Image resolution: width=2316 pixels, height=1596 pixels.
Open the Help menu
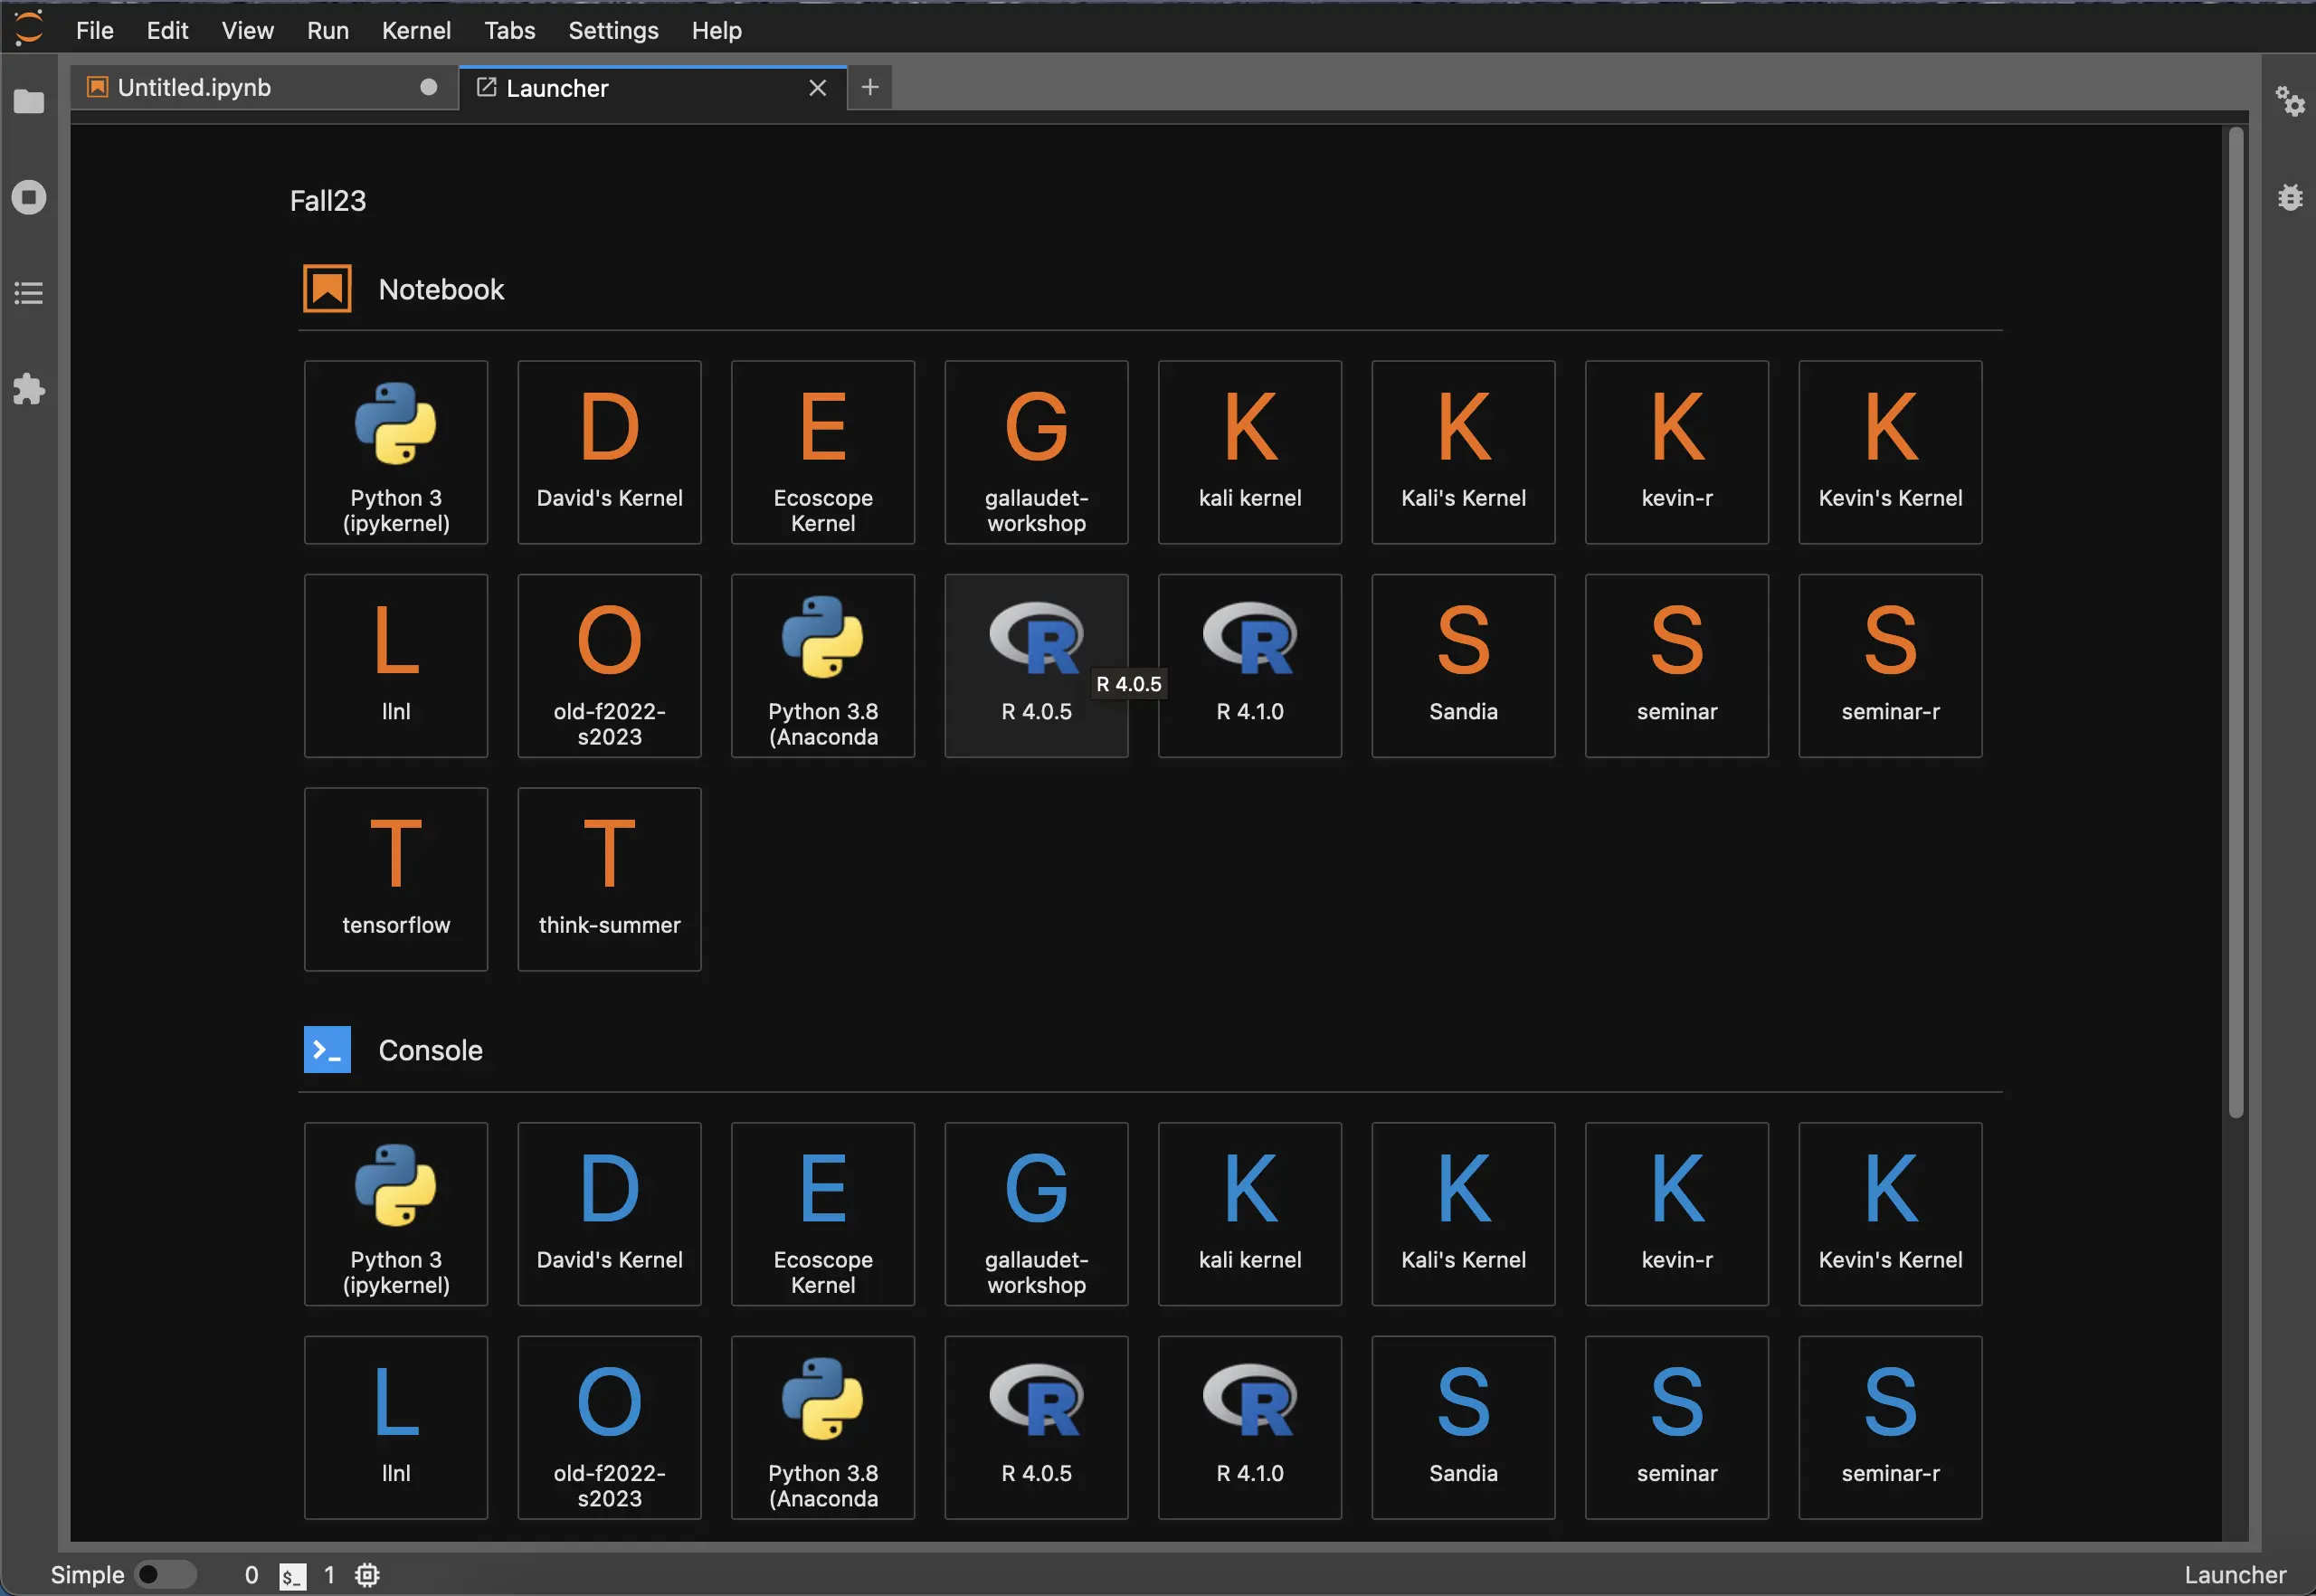click(716, 30)
